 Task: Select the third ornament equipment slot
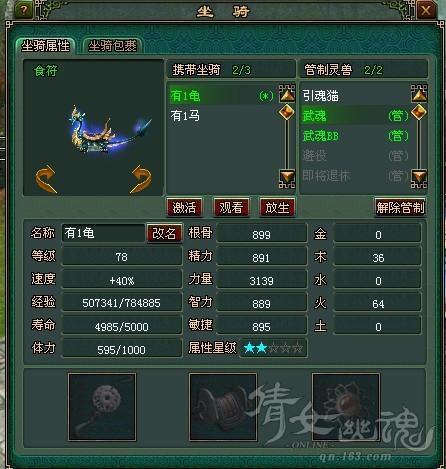pyautogui.click(x=346, y=407)
